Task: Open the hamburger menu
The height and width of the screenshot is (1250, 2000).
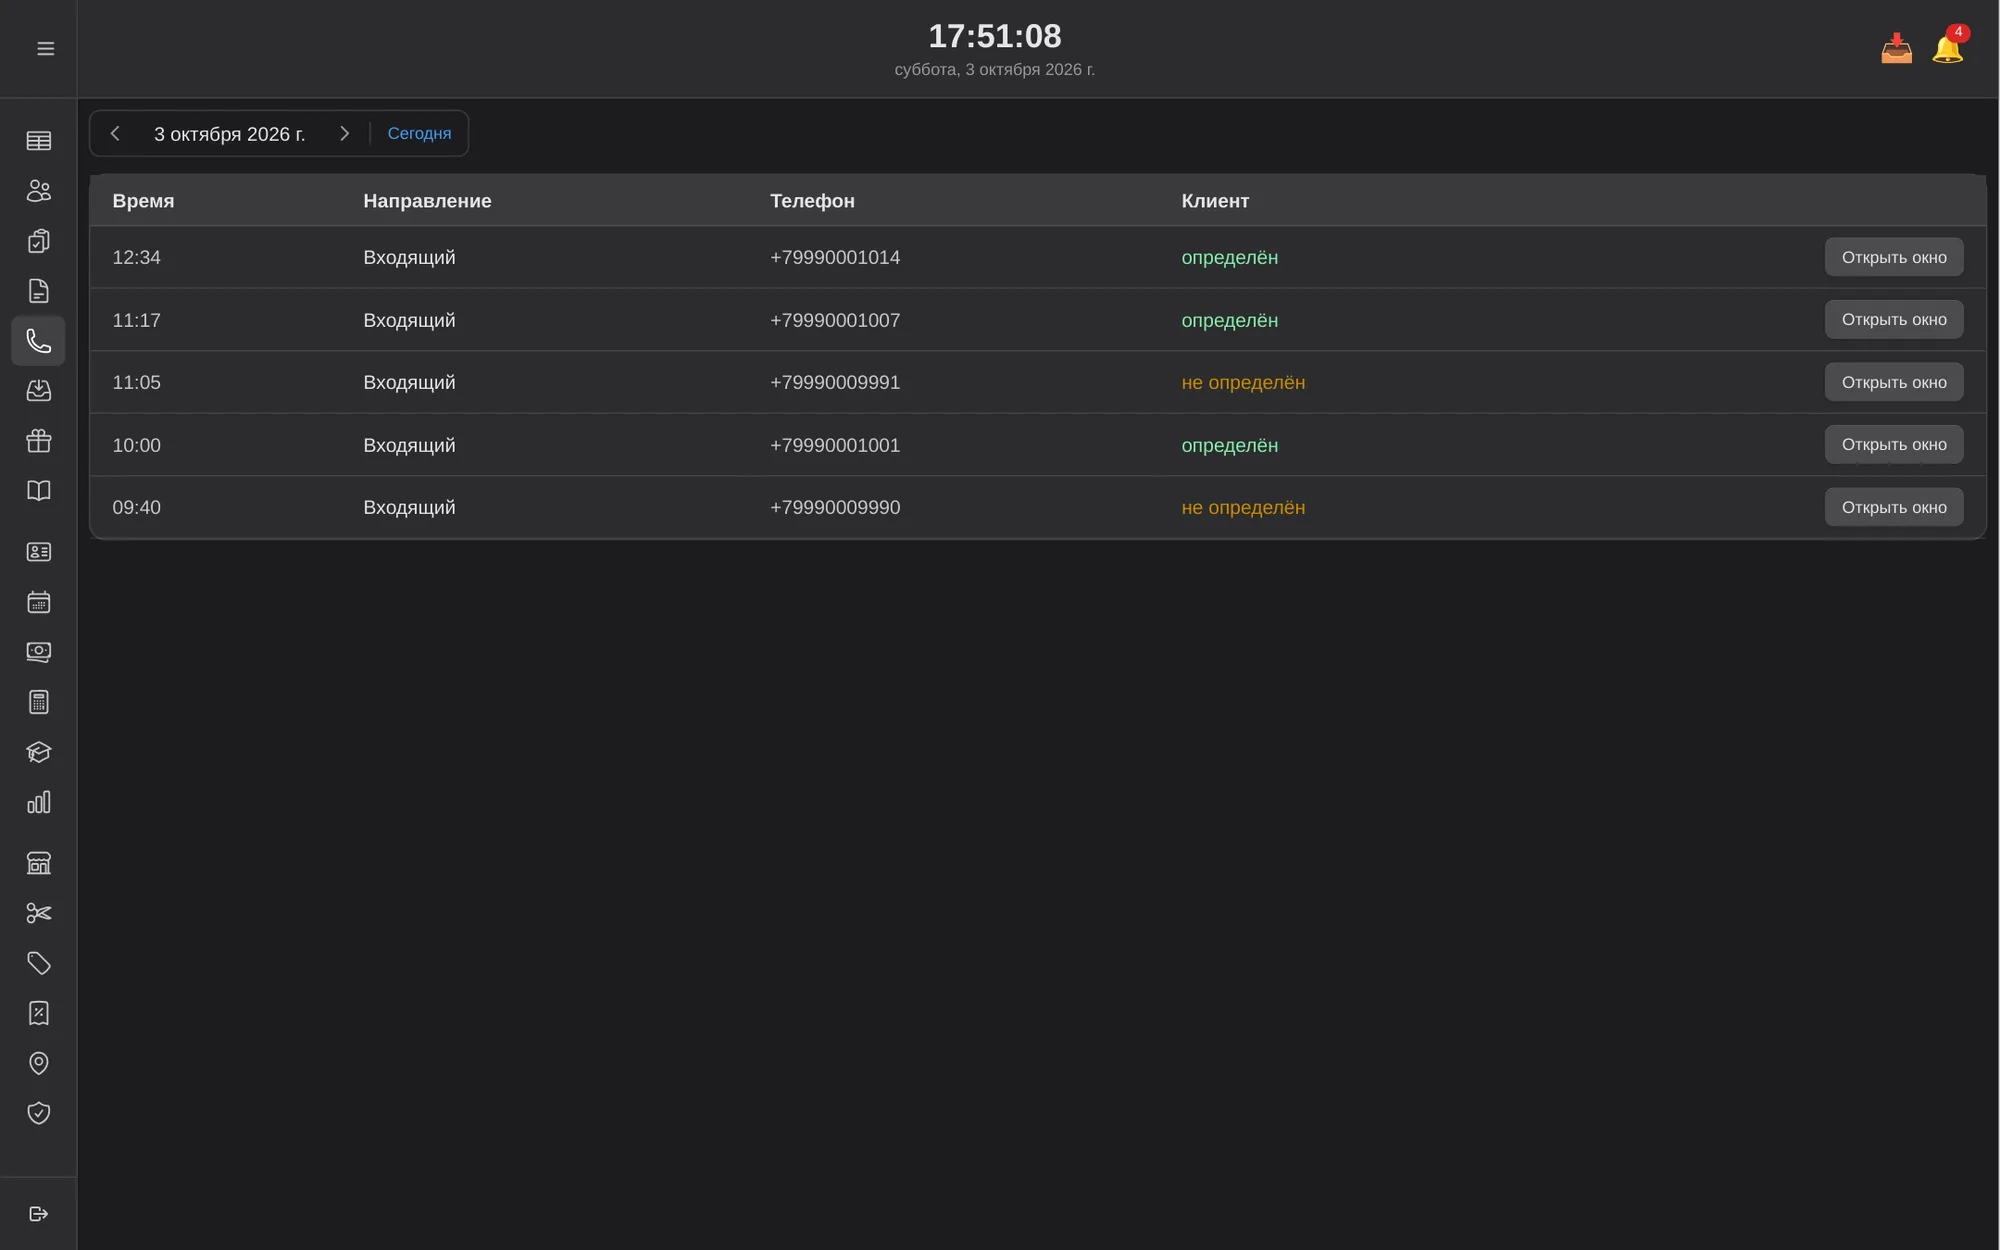Action: 45,48
